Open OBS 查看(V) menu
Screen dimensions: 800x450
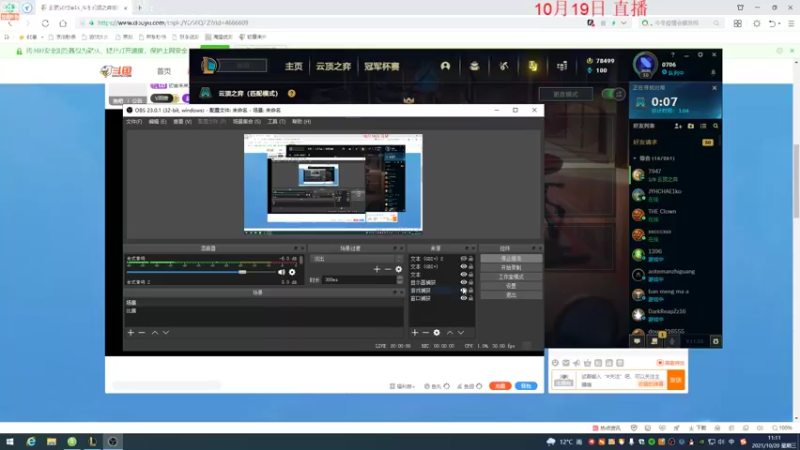coord(182,121)
